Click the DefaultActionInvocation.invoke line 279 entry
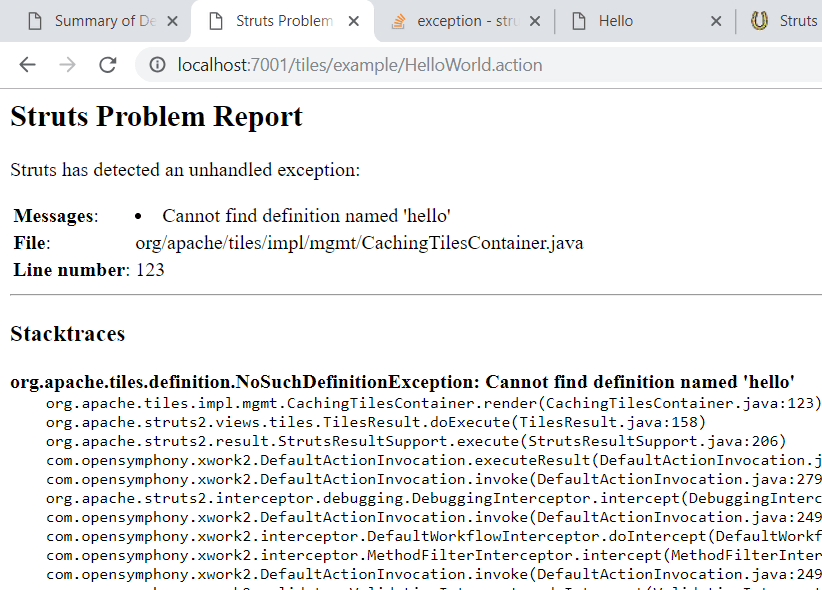Screen dimensions: 822x590 pos(434,479)
